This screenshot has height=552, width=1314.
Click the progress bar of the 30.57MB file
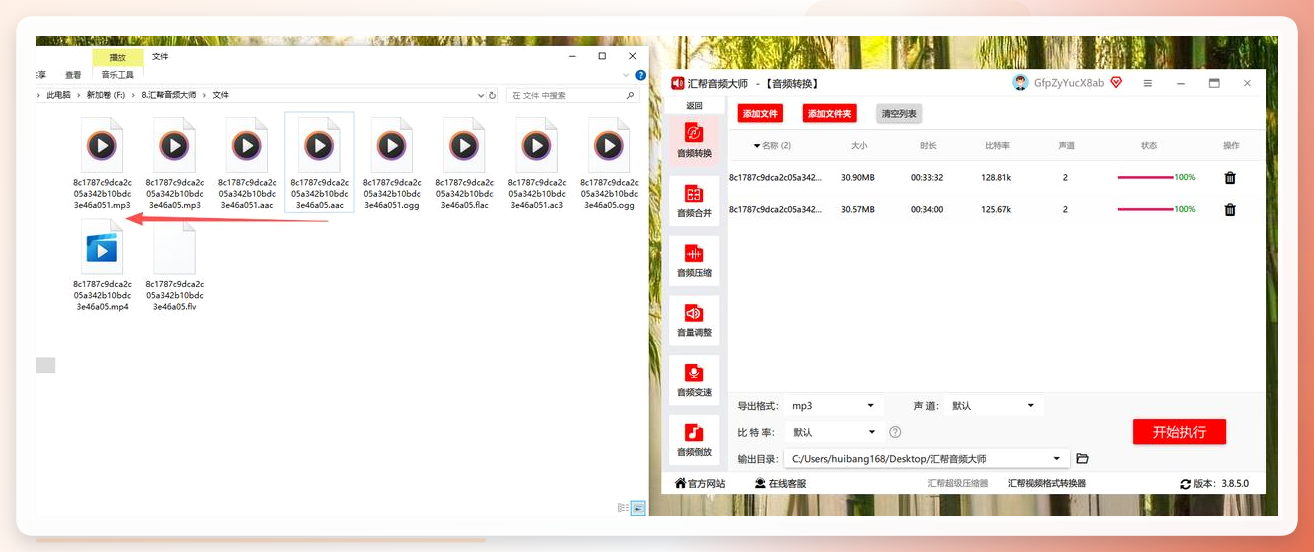click(x=1145, y=209)
